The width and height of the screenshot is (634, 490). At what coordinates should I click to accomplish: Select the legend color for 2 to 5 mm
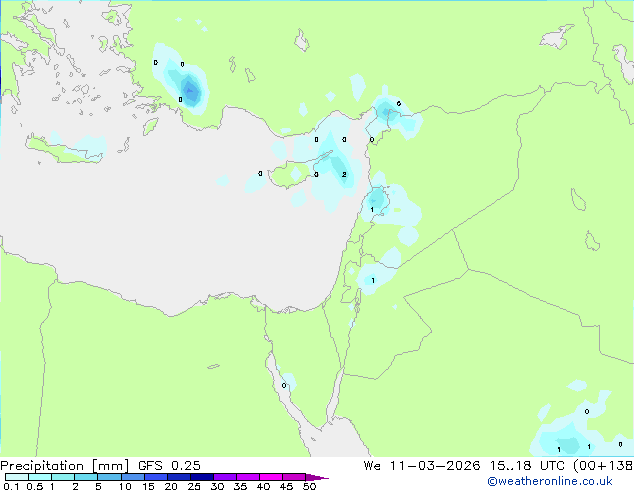(x=86, y=477)
